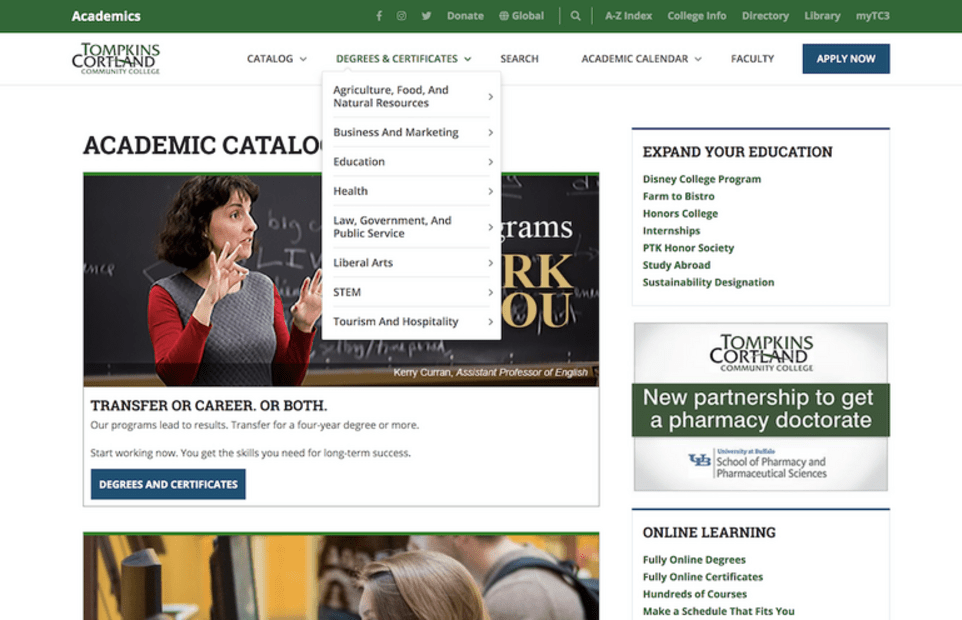The image size is (962, 620).
Task: Open Honors College link
Action: tap(680, 213)
